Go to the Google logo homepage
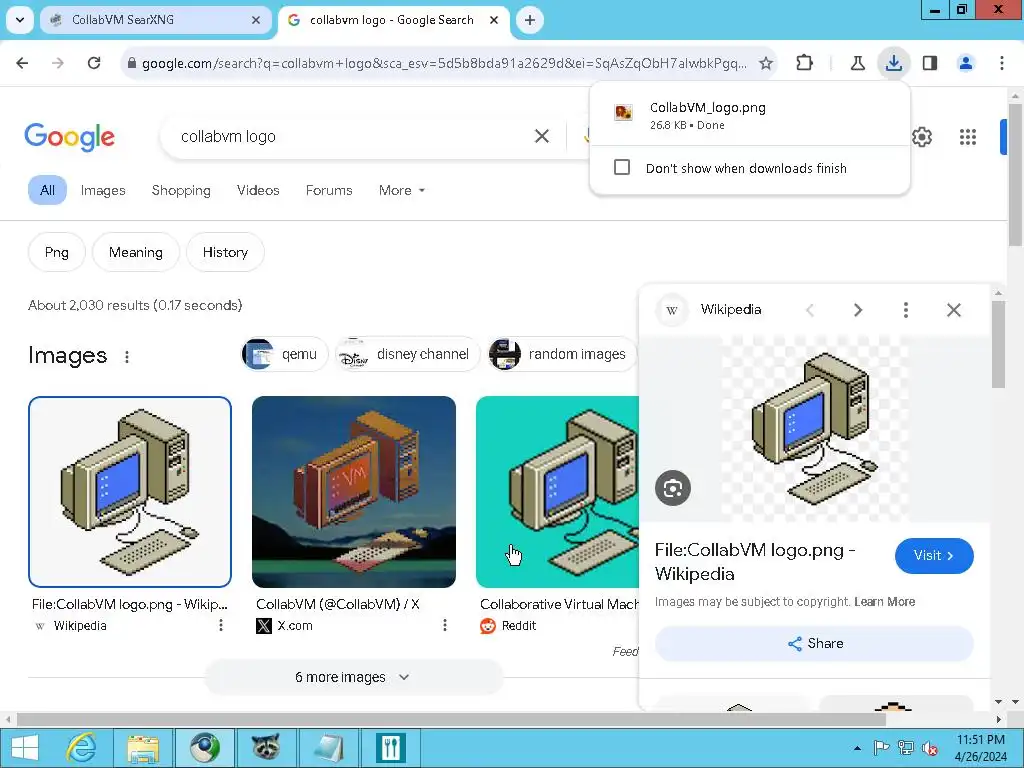This screenshot has height=768, width=1024. tap(69, 136)
